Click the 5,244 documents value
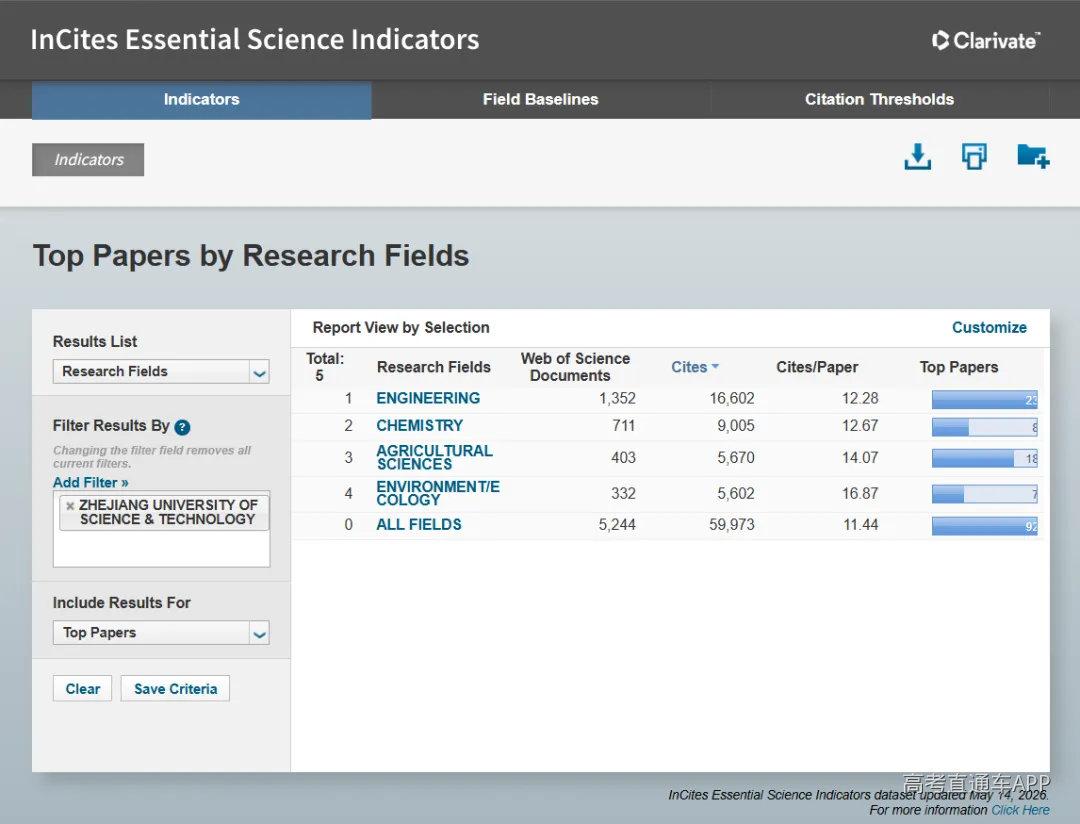1080x824 pixels. tap(617, 525)
